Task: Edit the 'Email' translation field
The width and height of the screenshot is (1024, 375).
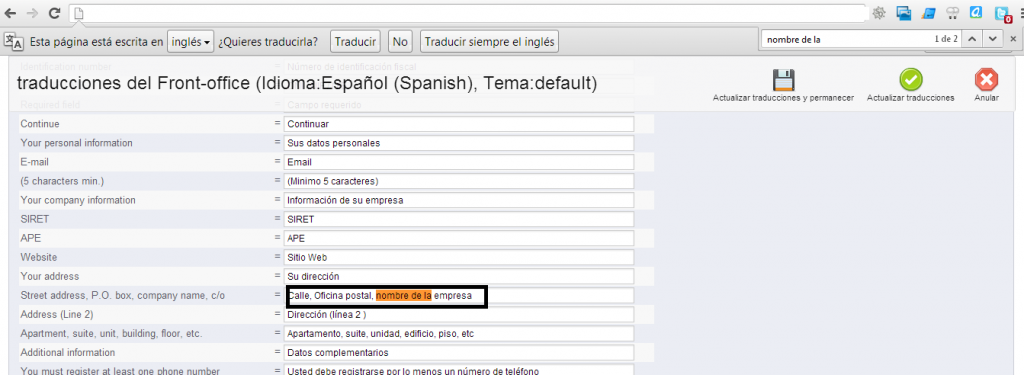Action: point(459,162)
